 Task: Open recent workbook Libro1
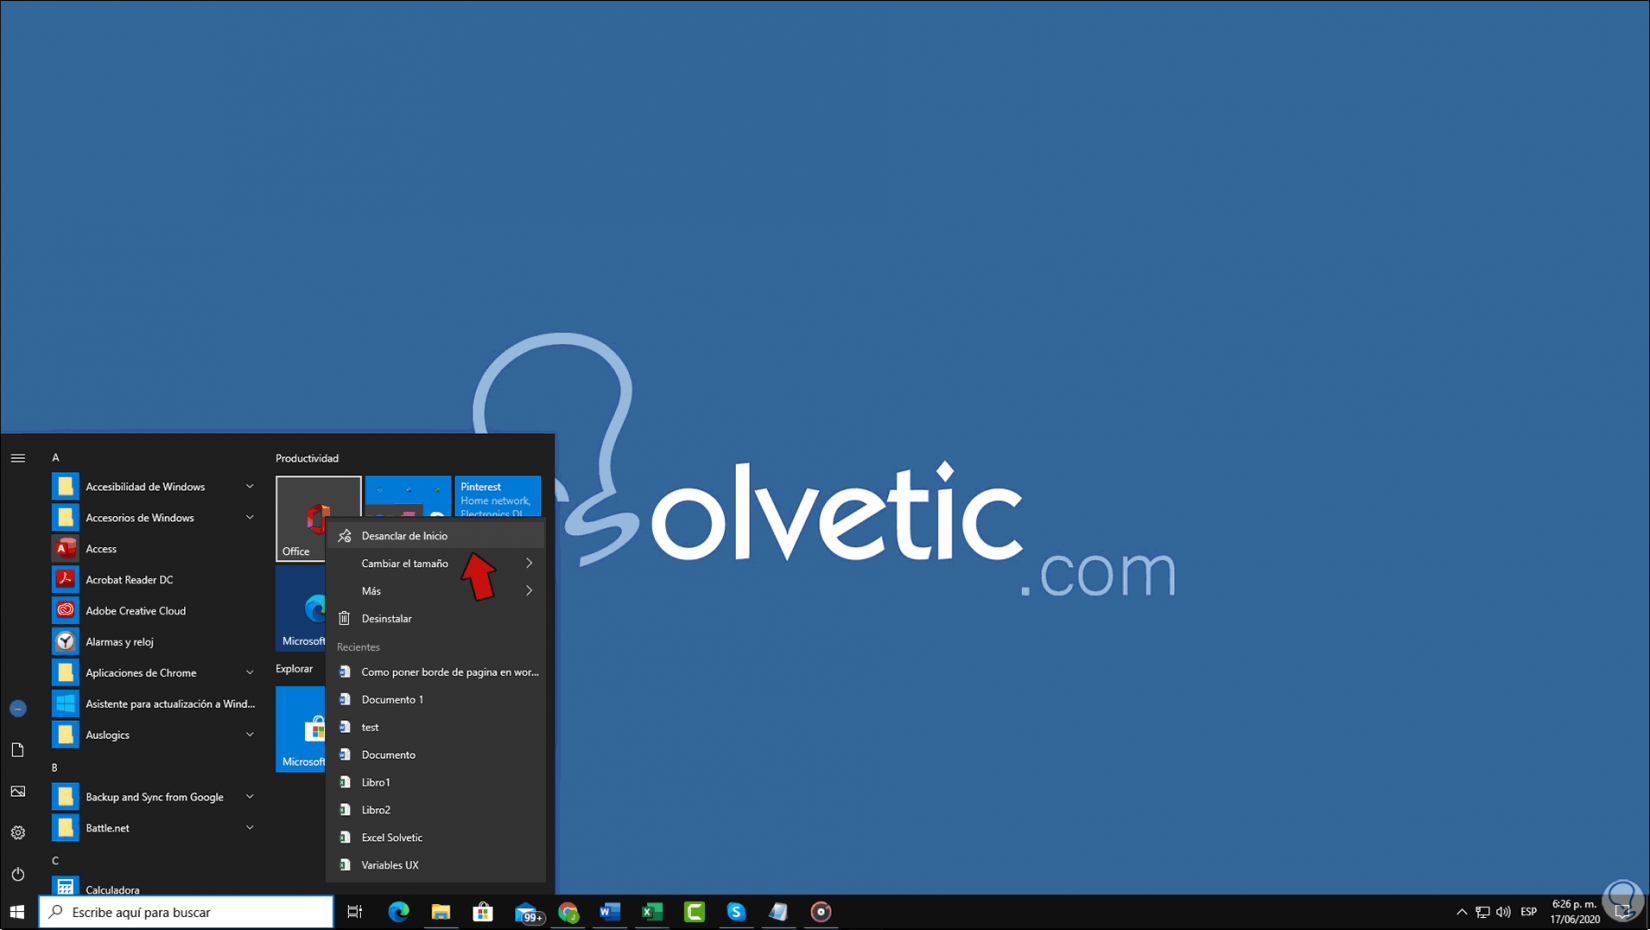(x=436, y=782)
